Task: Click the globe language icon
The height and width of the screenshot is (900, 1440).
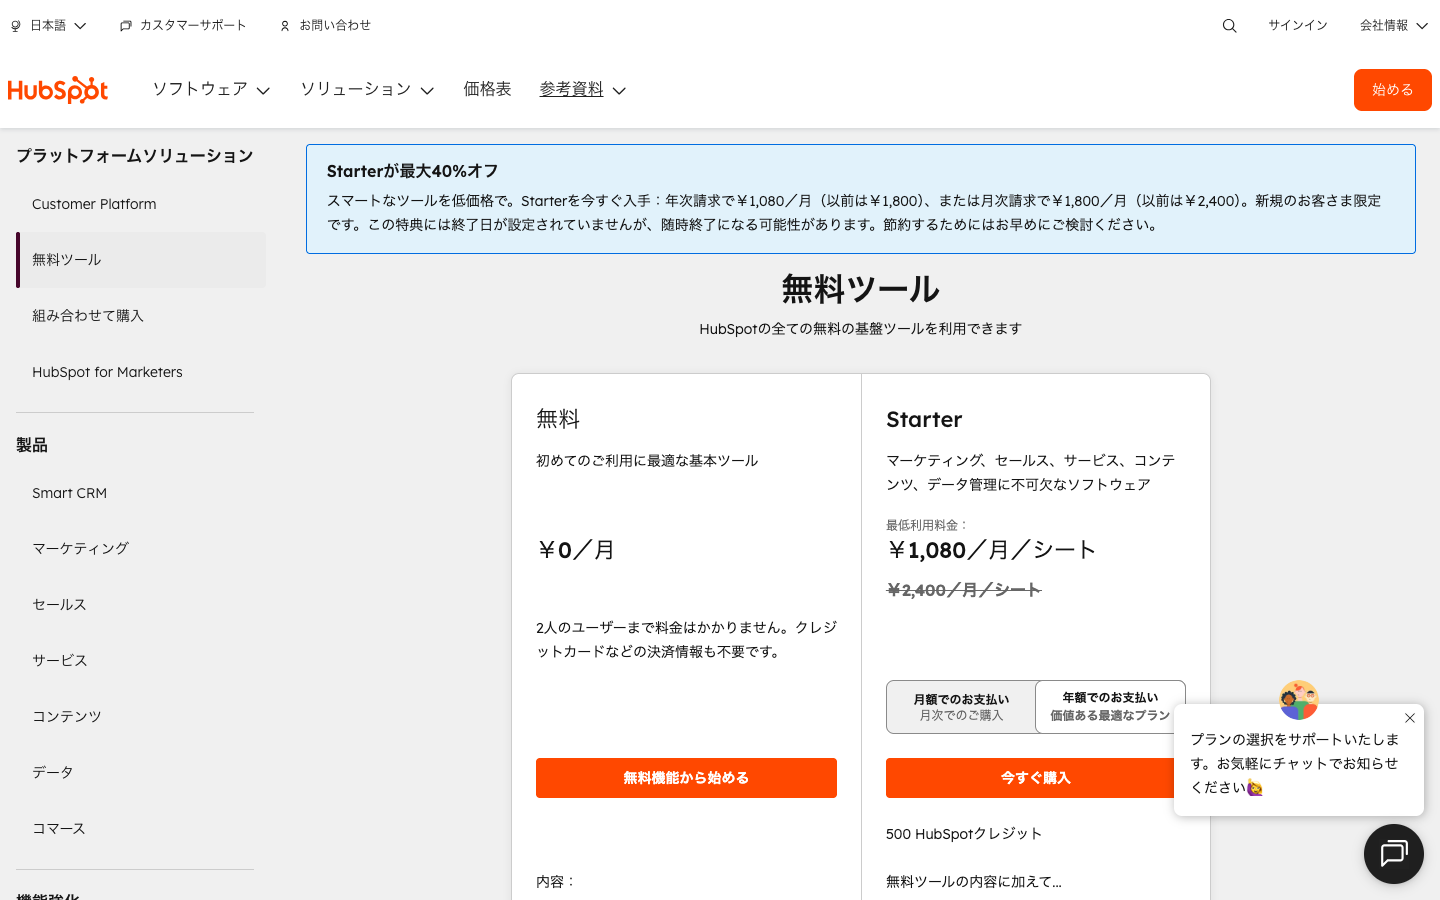Action: click(14, 25)
